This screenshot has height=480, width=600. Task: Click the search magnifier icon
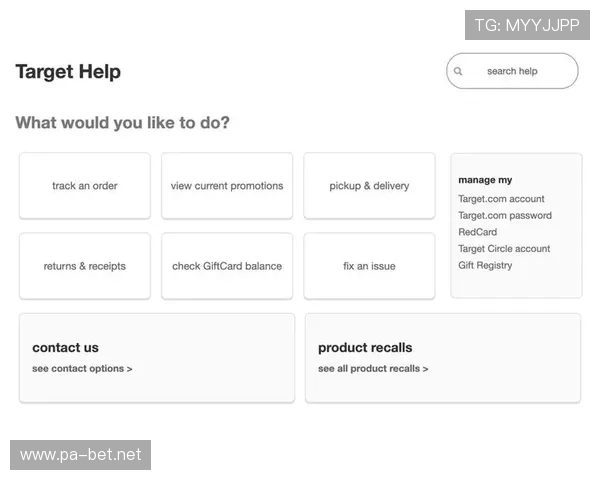pyautogui.click(x=458, y=72)
